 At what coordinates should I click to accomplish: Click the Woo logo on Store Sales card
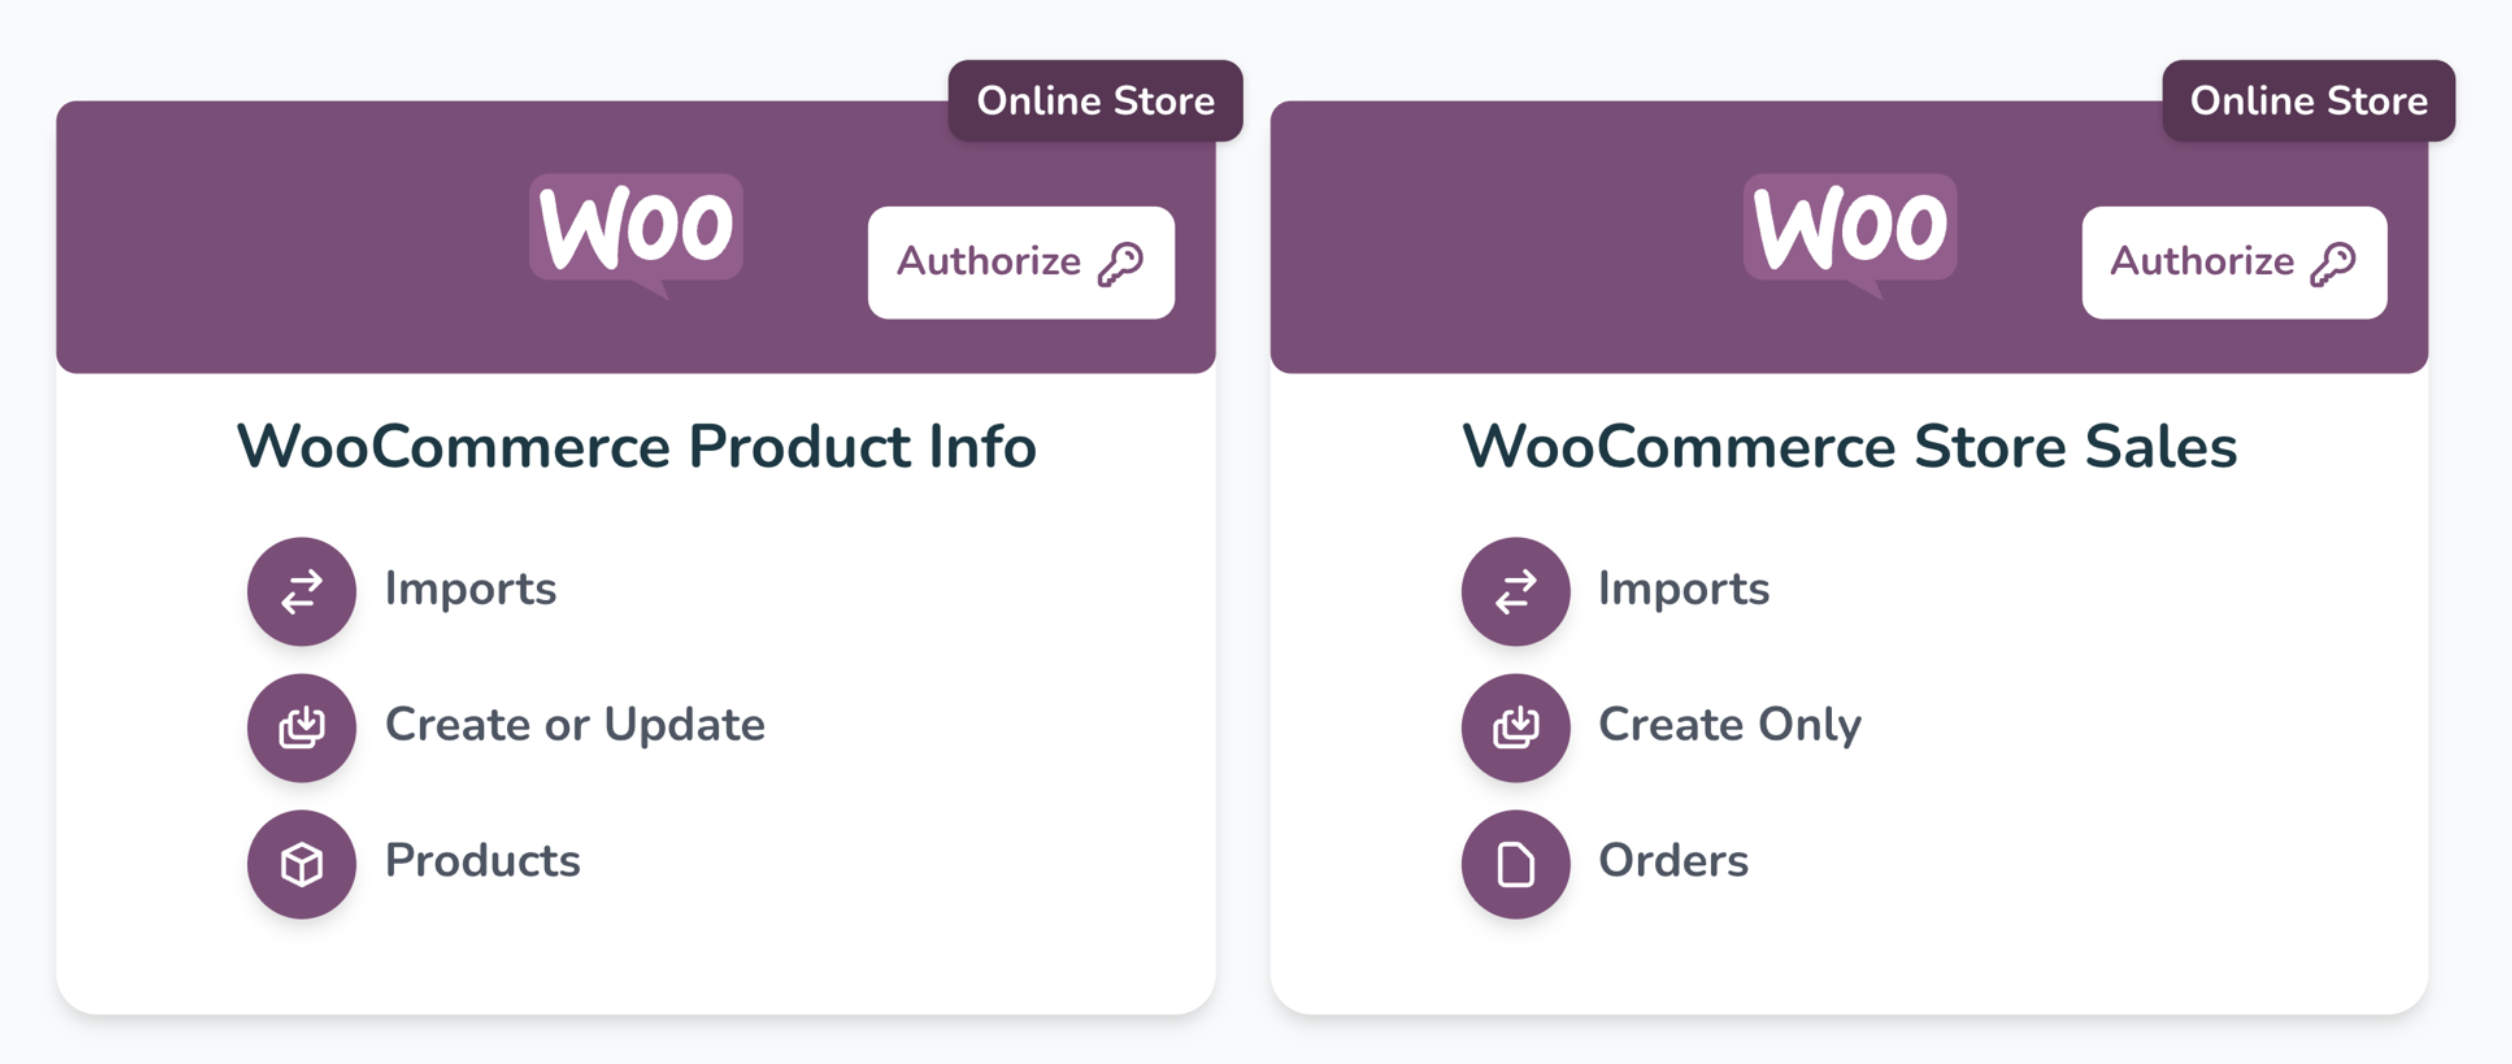pyautogui.click(x=1850, y=235)
